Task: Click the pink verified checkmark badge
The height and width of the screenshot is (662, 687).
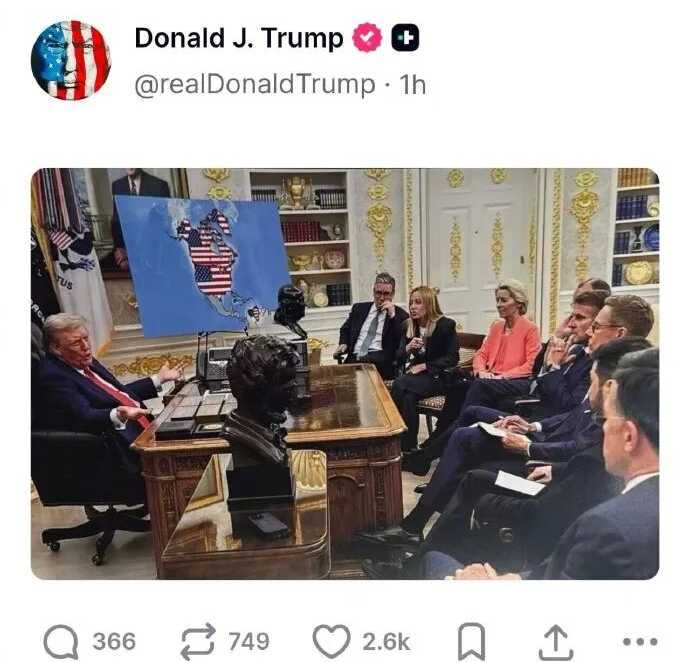Action: pos(367,38)
